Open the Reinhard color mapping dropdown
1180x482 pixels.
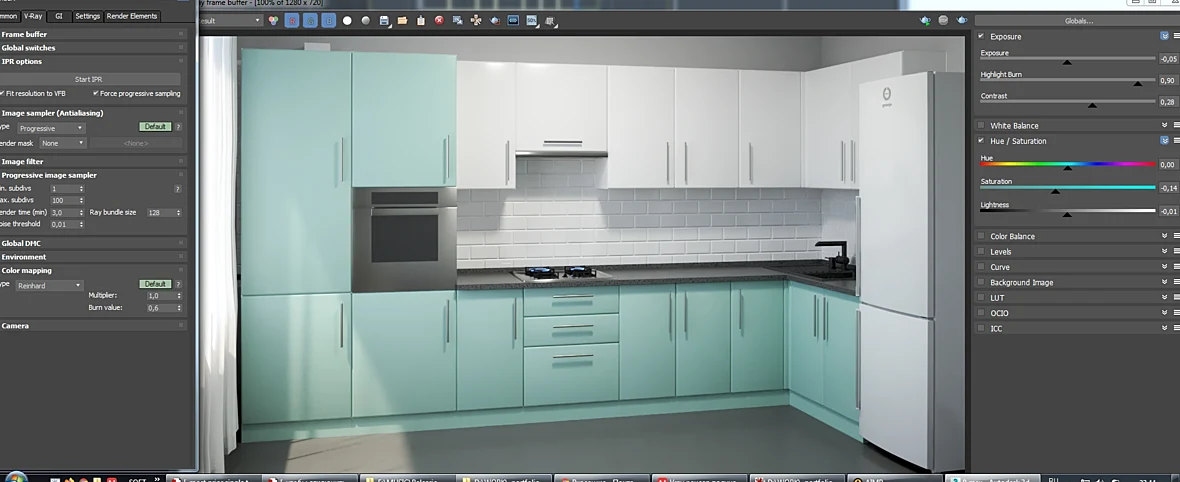(x=50, y=285)
